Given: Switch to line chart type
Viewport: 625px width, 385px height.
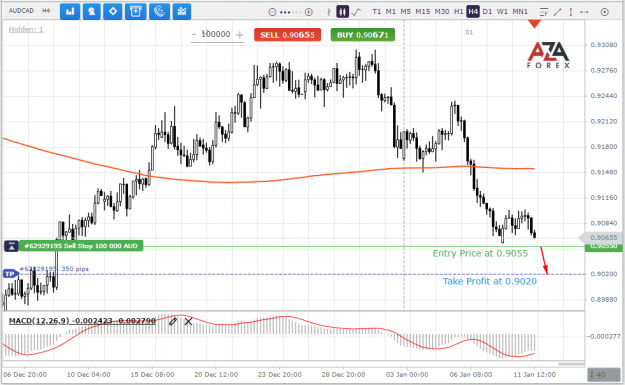Looking at the screenshot, I should 356,12.
